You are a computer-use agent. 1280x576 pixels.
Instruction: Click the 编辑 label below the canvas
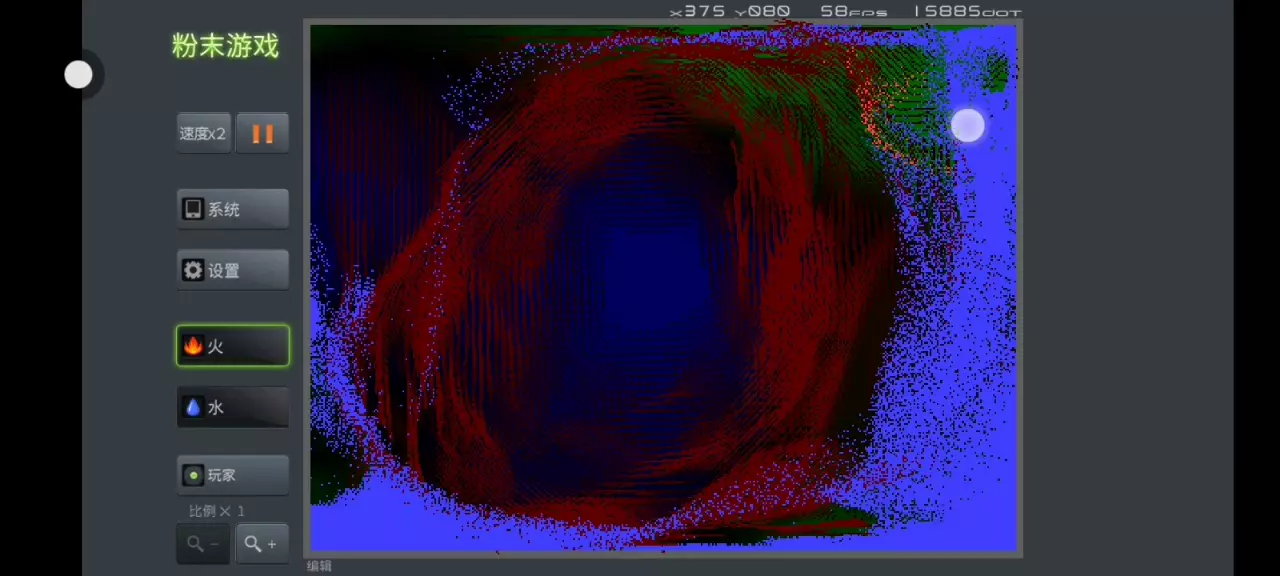(319, 566)
